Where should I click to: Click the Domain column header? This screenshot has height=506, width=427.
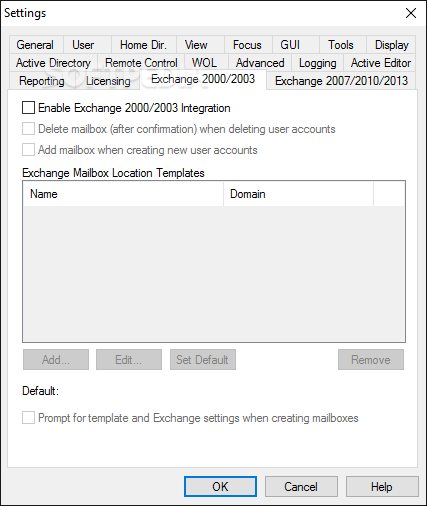coord(298,194)
